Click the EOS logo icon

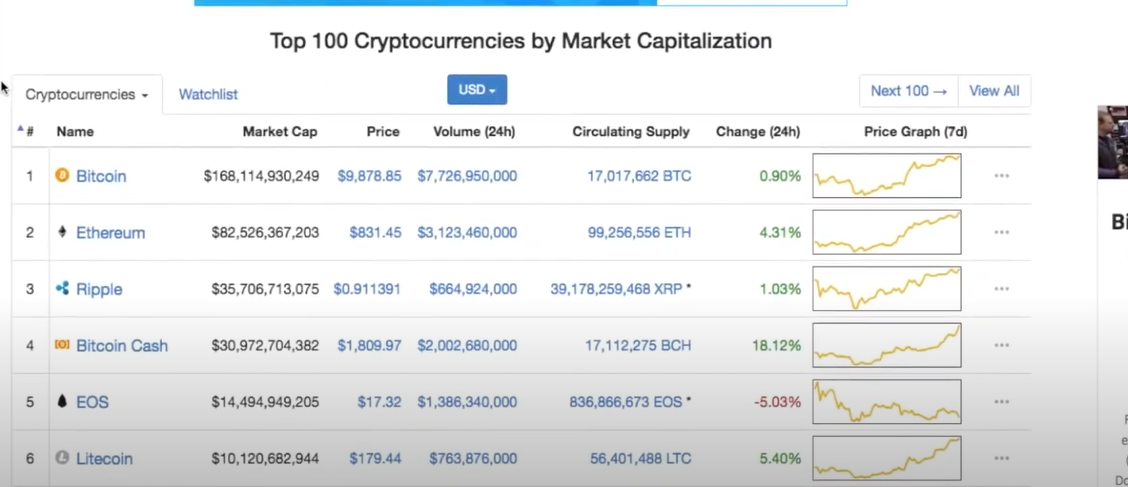tap(62, 401)
